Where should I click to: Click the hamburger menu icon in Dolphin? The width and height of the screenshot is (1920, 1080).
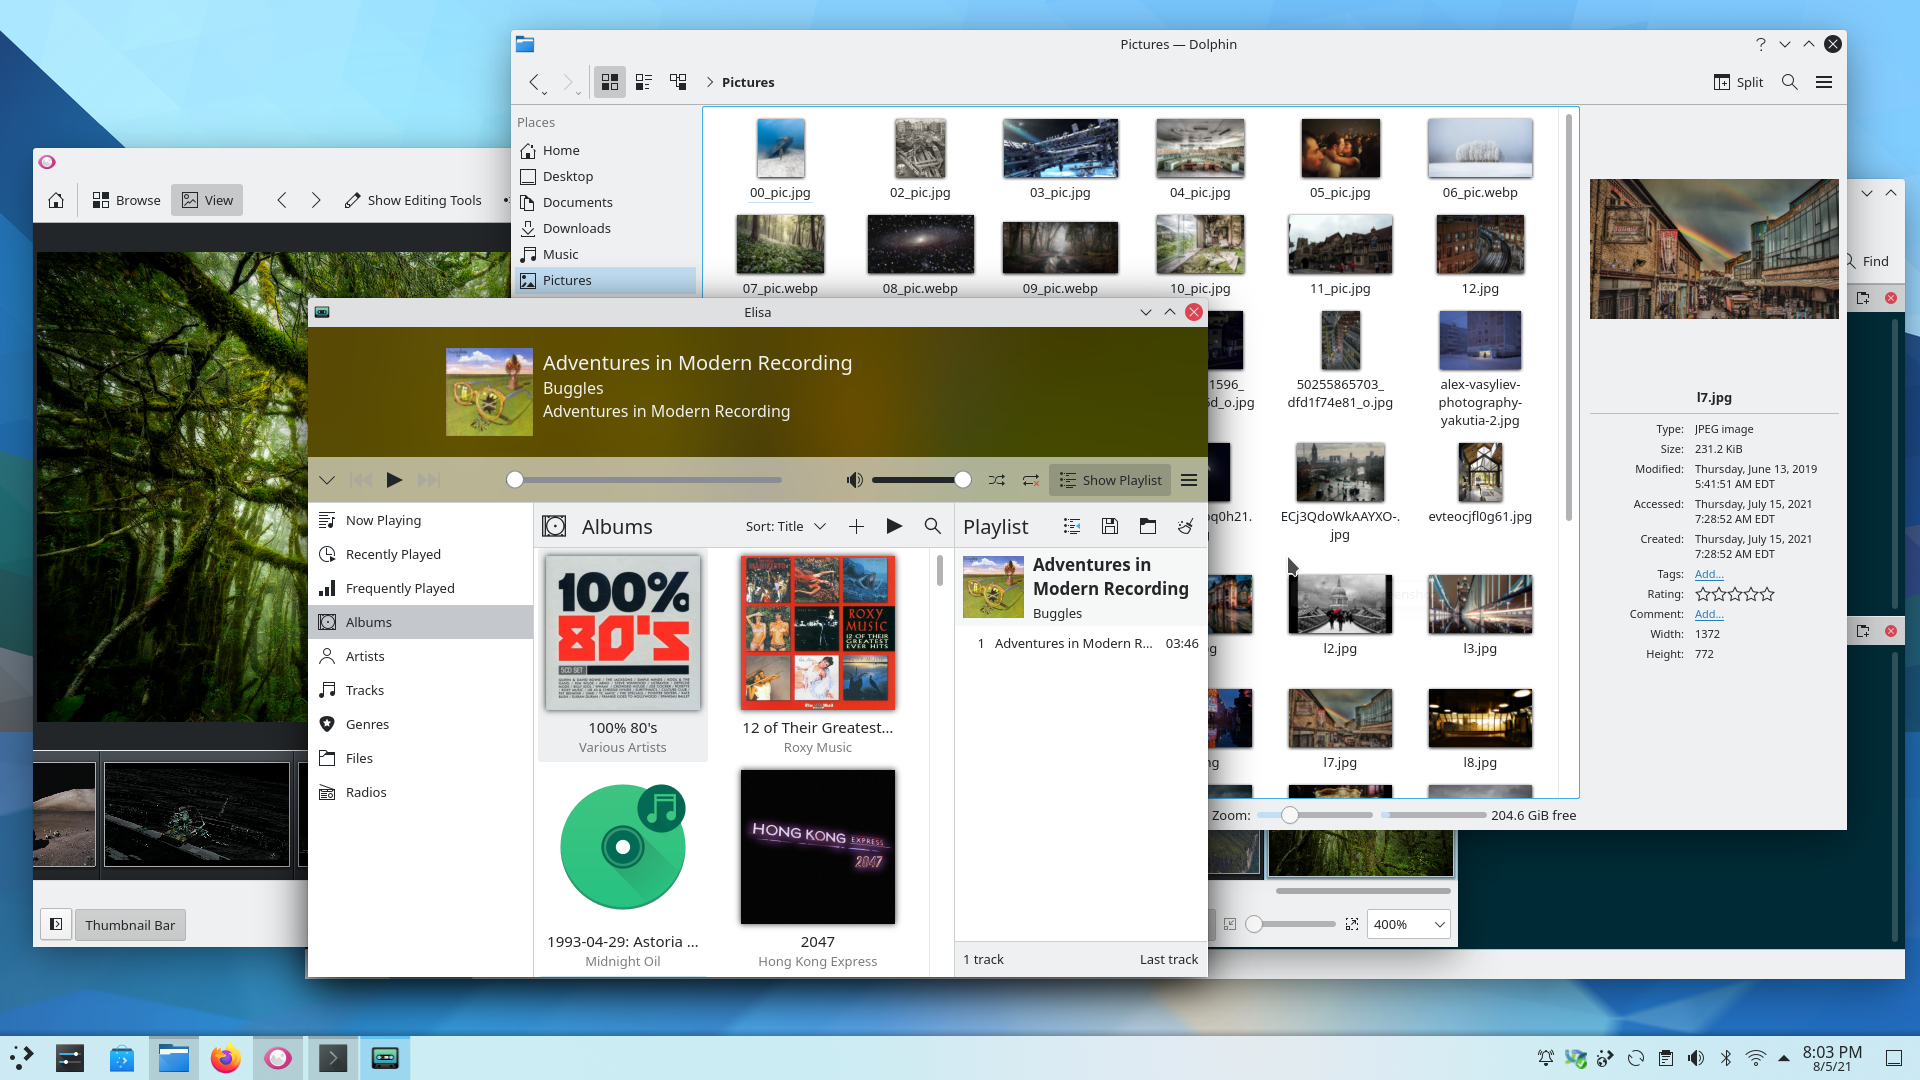click(x=1825, y=82)
